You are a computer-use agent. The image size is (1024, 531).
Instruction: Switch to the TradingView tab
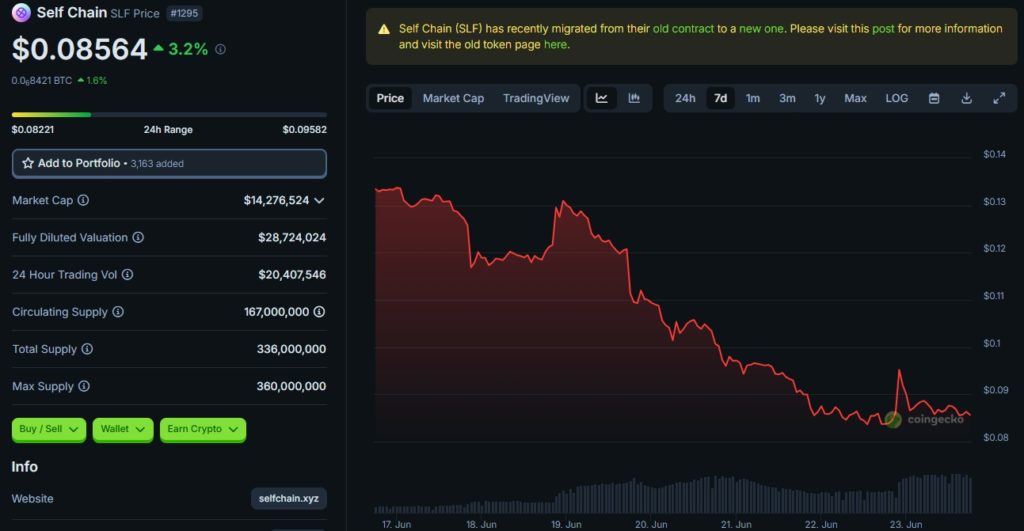(x=536, y=98)
